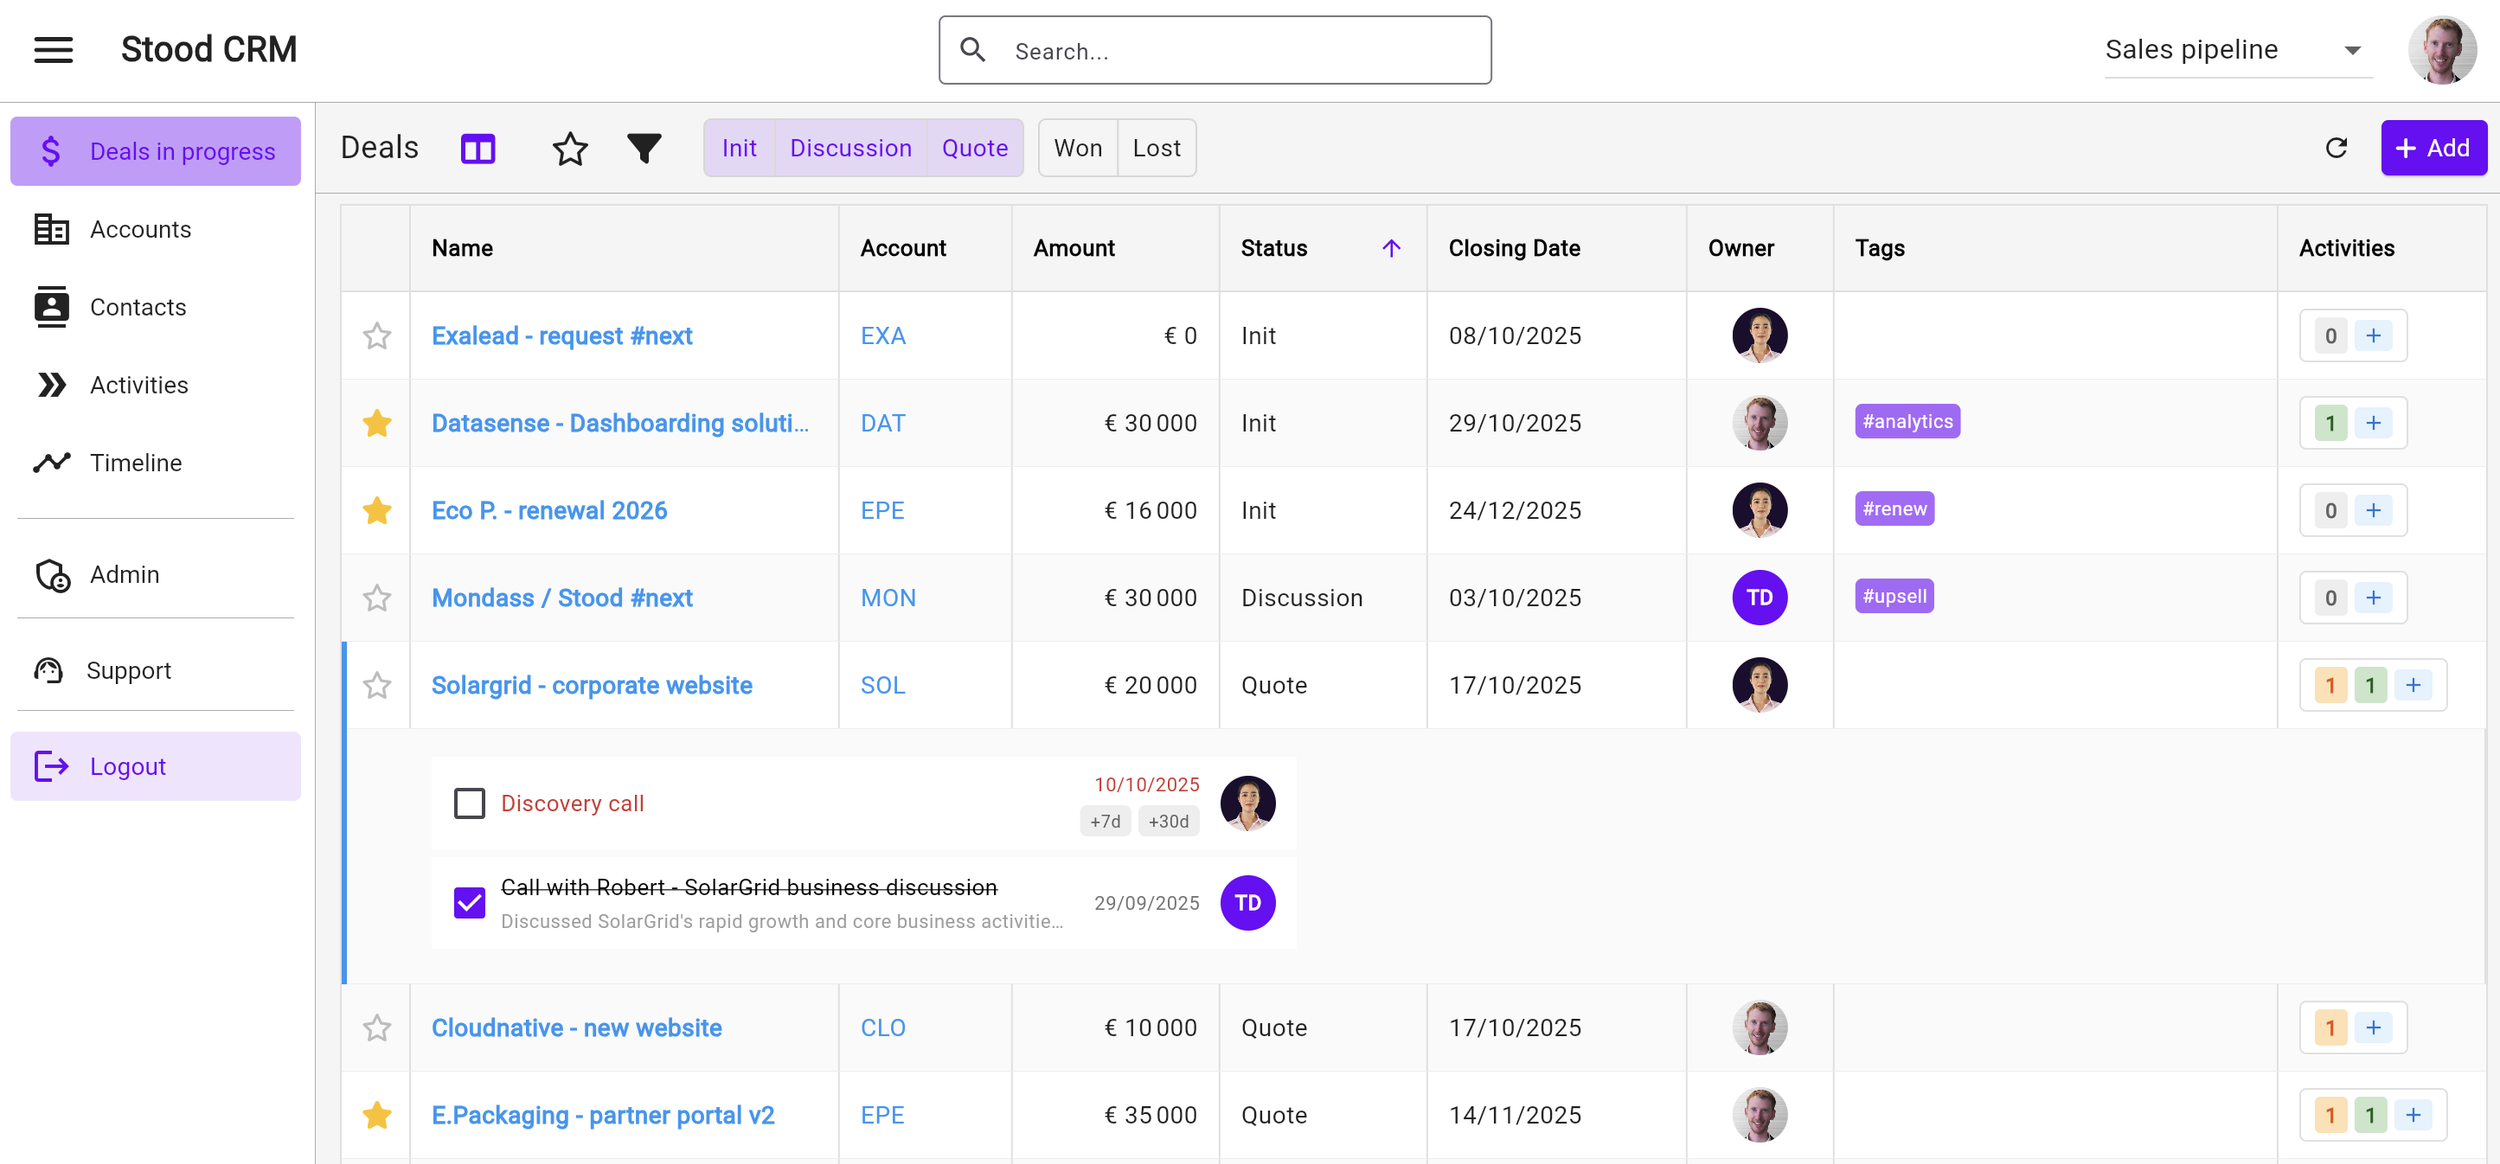Star the Exalead request deal
This screenshot has height=1164, width=2500.
coord(377,336)
